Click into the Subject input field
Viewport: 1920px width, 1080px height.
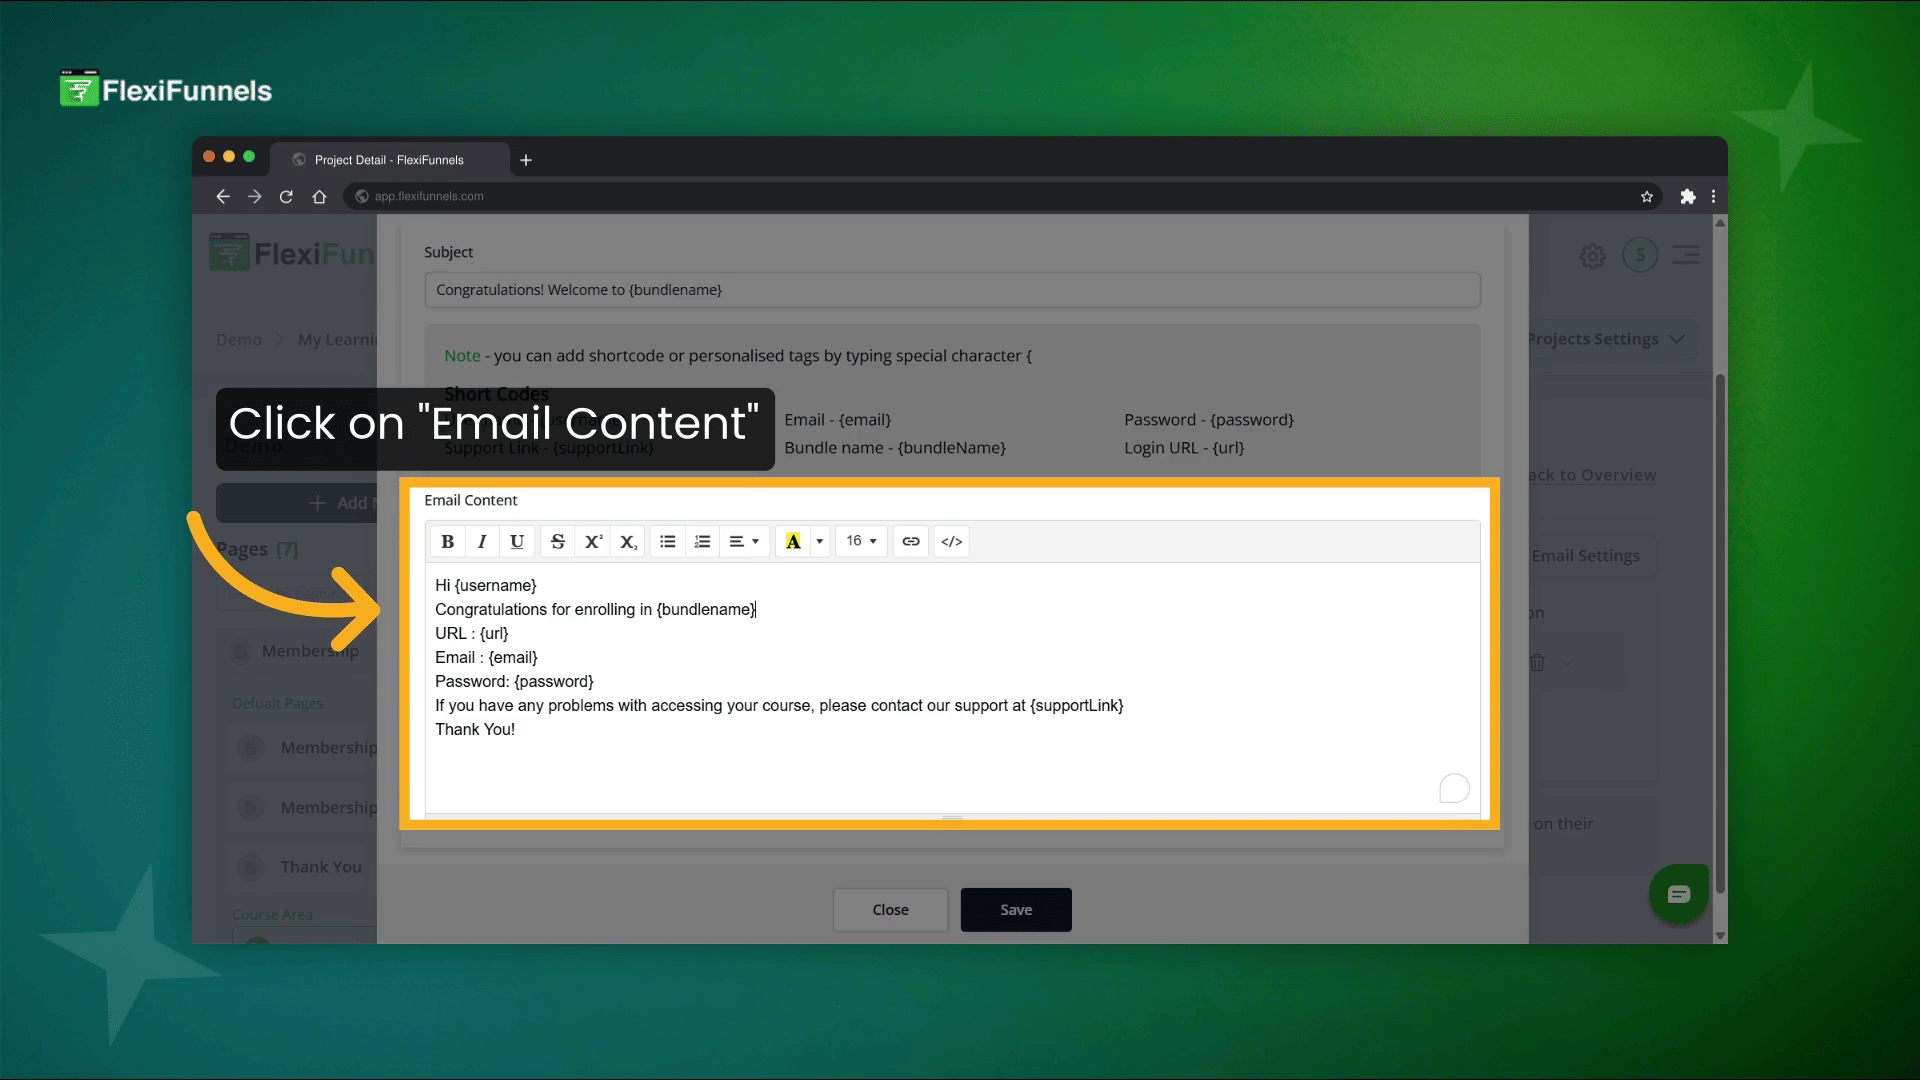[951, 290]
